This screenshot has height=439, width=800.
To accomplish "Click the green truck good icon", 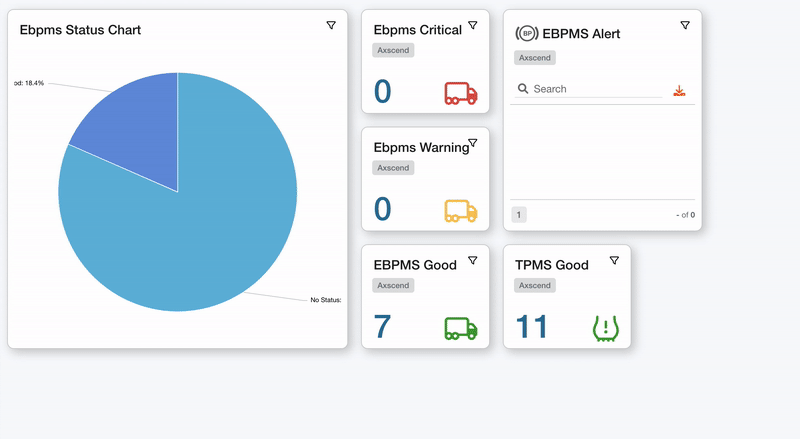I will (x=460, y=328).
